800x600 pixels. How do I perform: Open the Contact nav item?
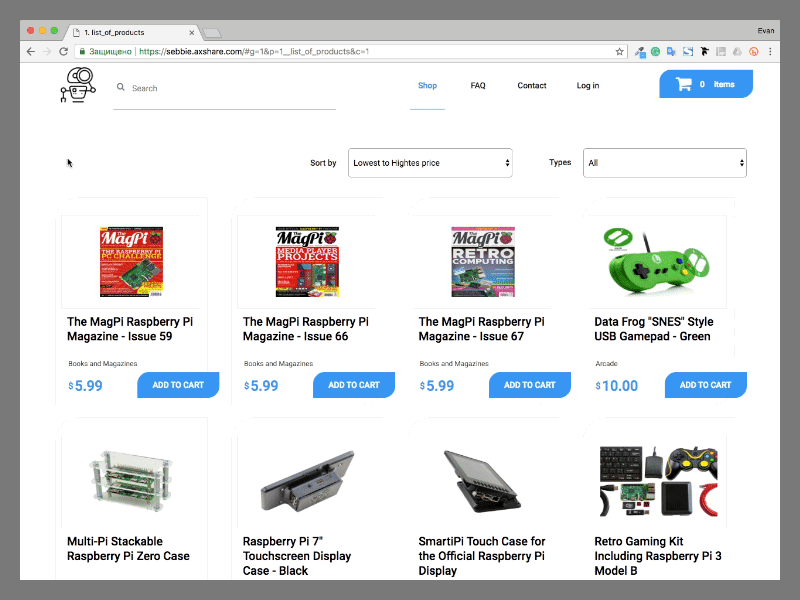(532, 85)
